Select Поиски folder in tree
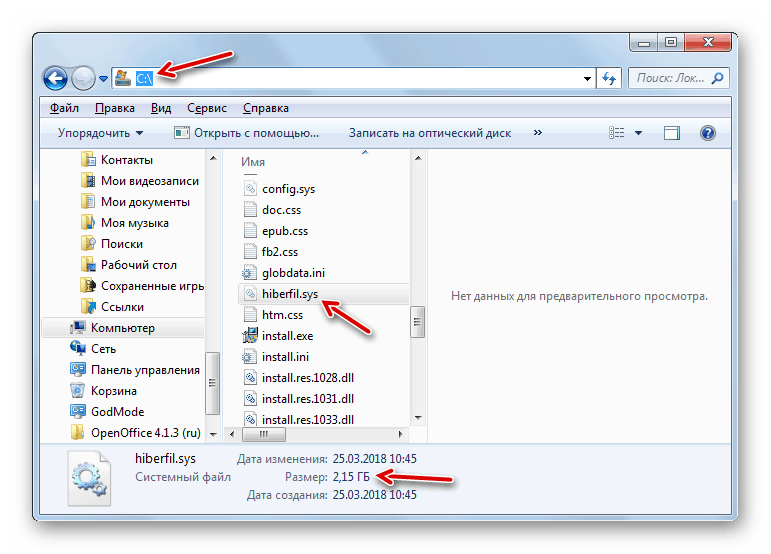The width and height of the screenshot is (771, 554). click(112, 244)
